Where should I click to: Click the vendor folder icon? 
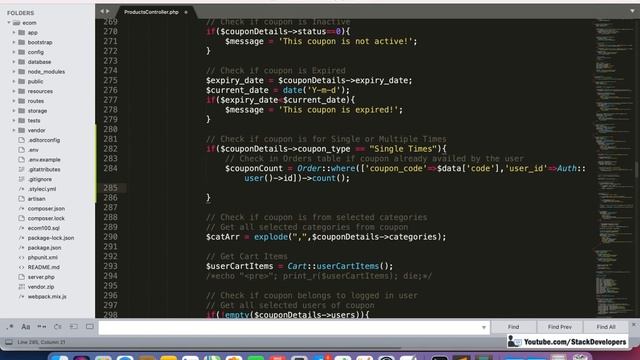click(22, 130)
